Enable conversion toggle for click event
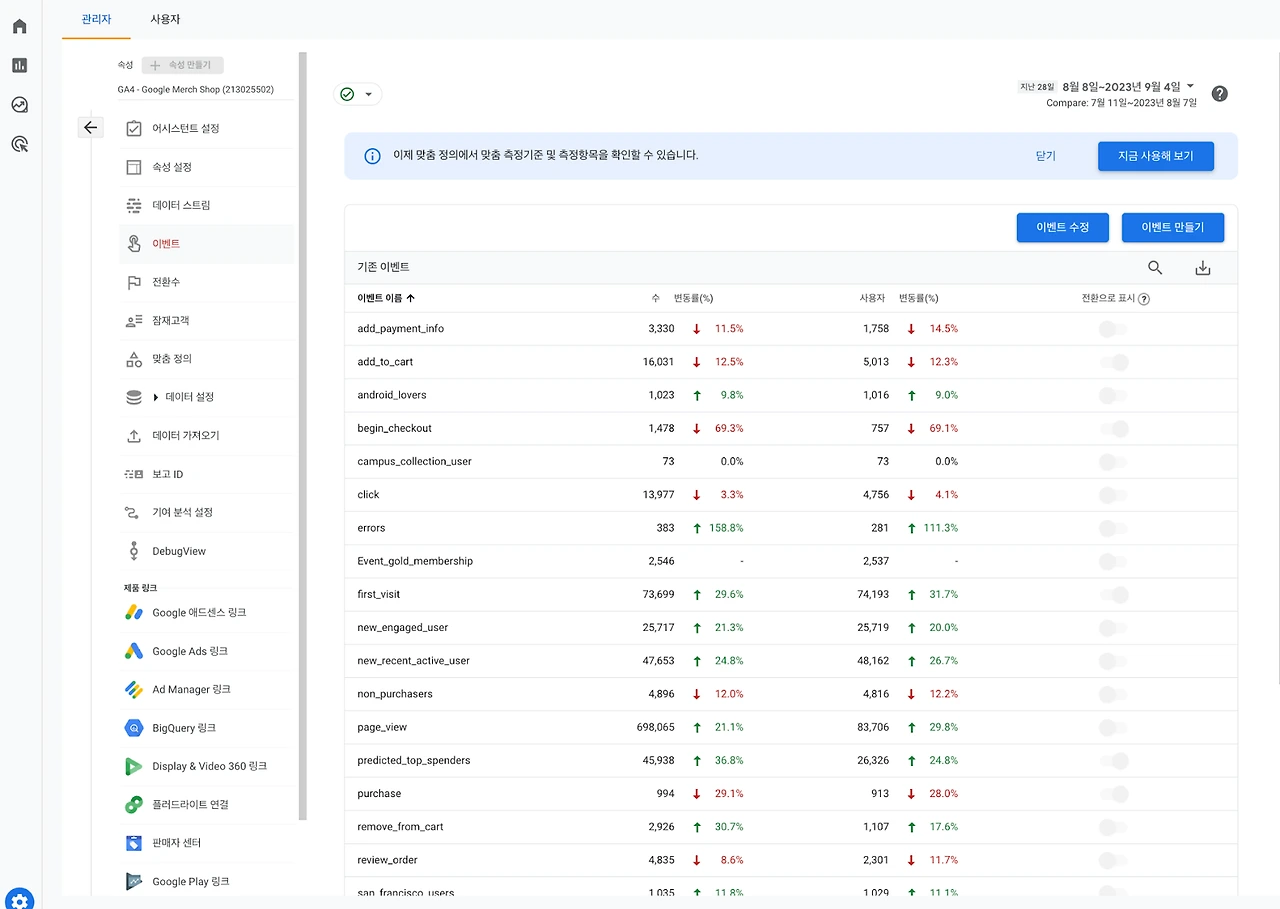 1113,495
